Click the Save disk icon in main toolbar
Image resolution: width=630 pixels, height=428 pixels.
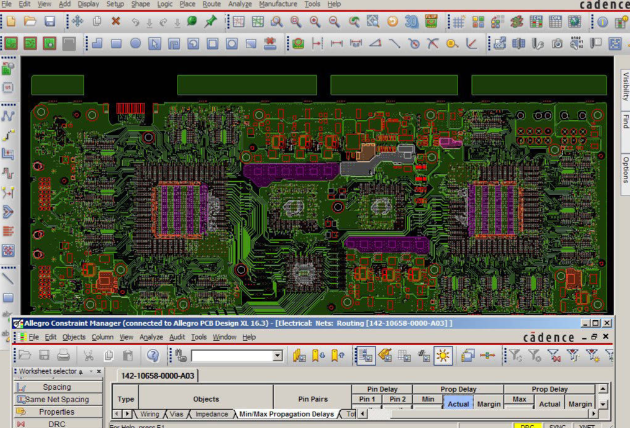click(49, 21)
